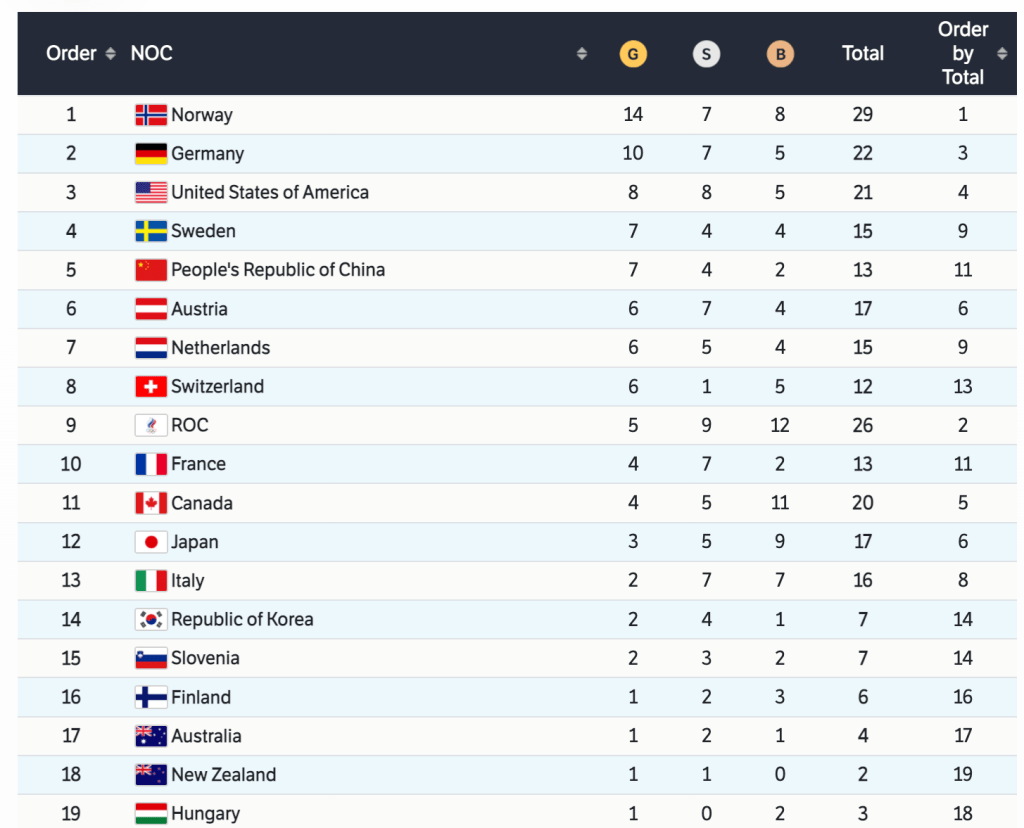
Task: Select the Netherlands country name
Action: pyautogui.click(x=220, y=348)
